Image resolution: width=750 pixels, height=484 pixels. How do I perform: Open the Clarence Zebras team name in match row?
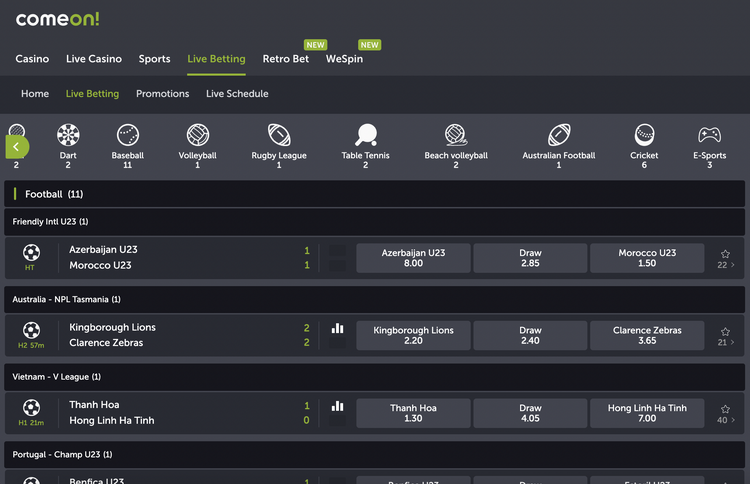106,343
